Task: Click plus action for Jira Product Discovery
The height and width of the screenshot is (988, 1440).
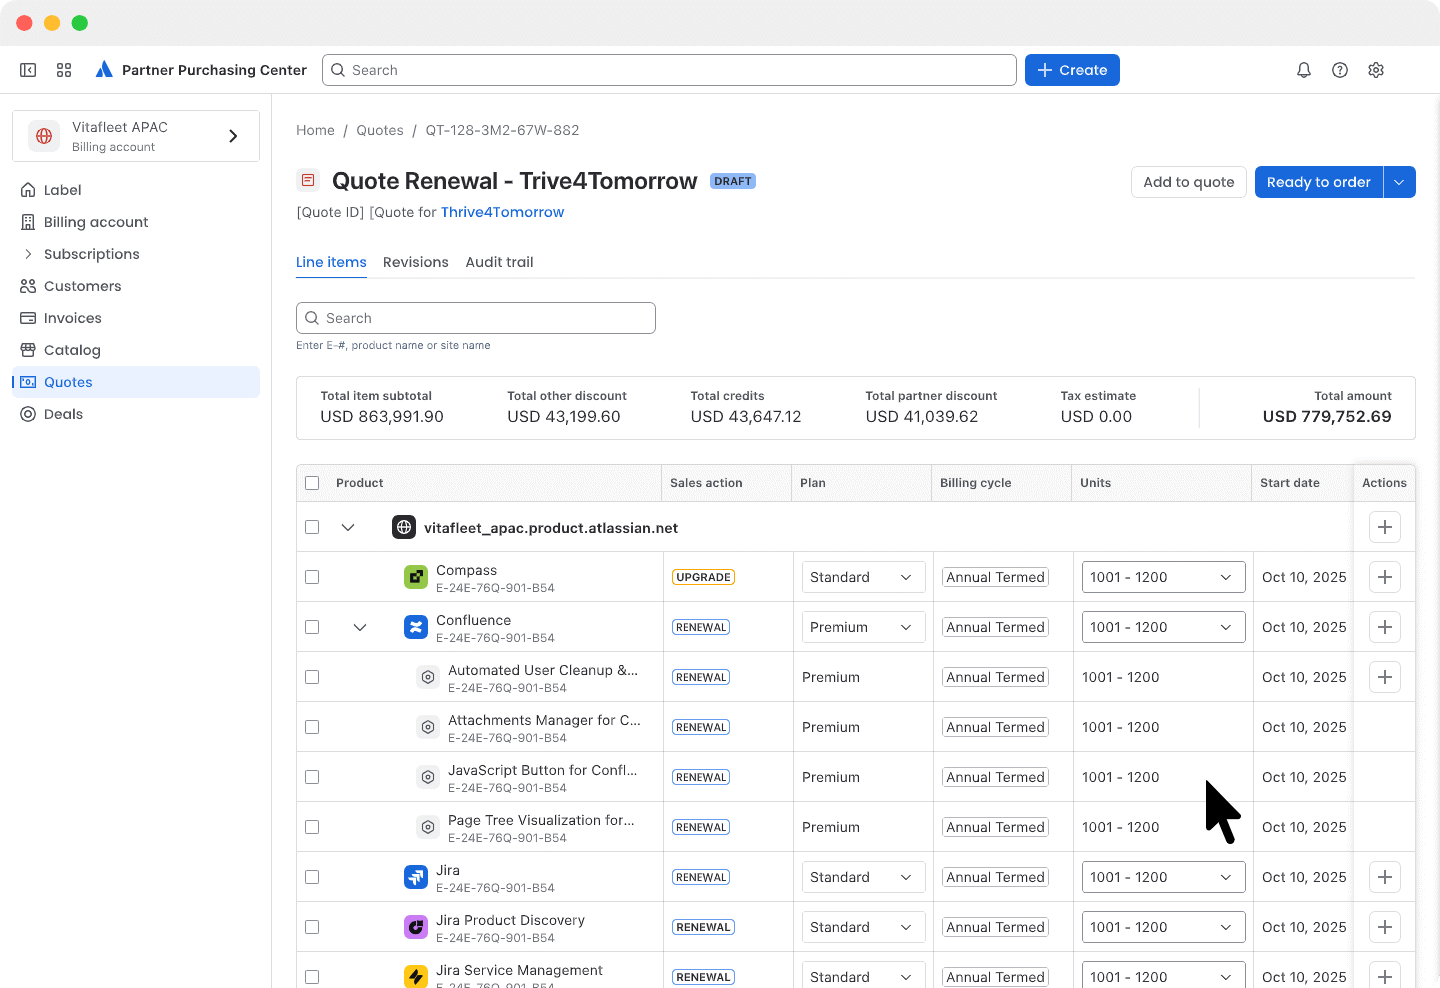Action: 1385,927
